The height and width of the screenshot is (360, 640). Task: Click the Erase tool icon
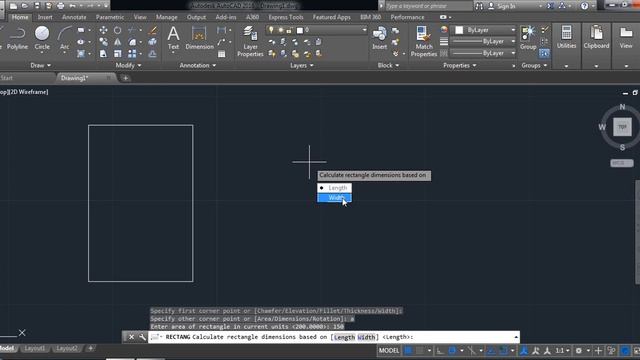click(153, 30)
